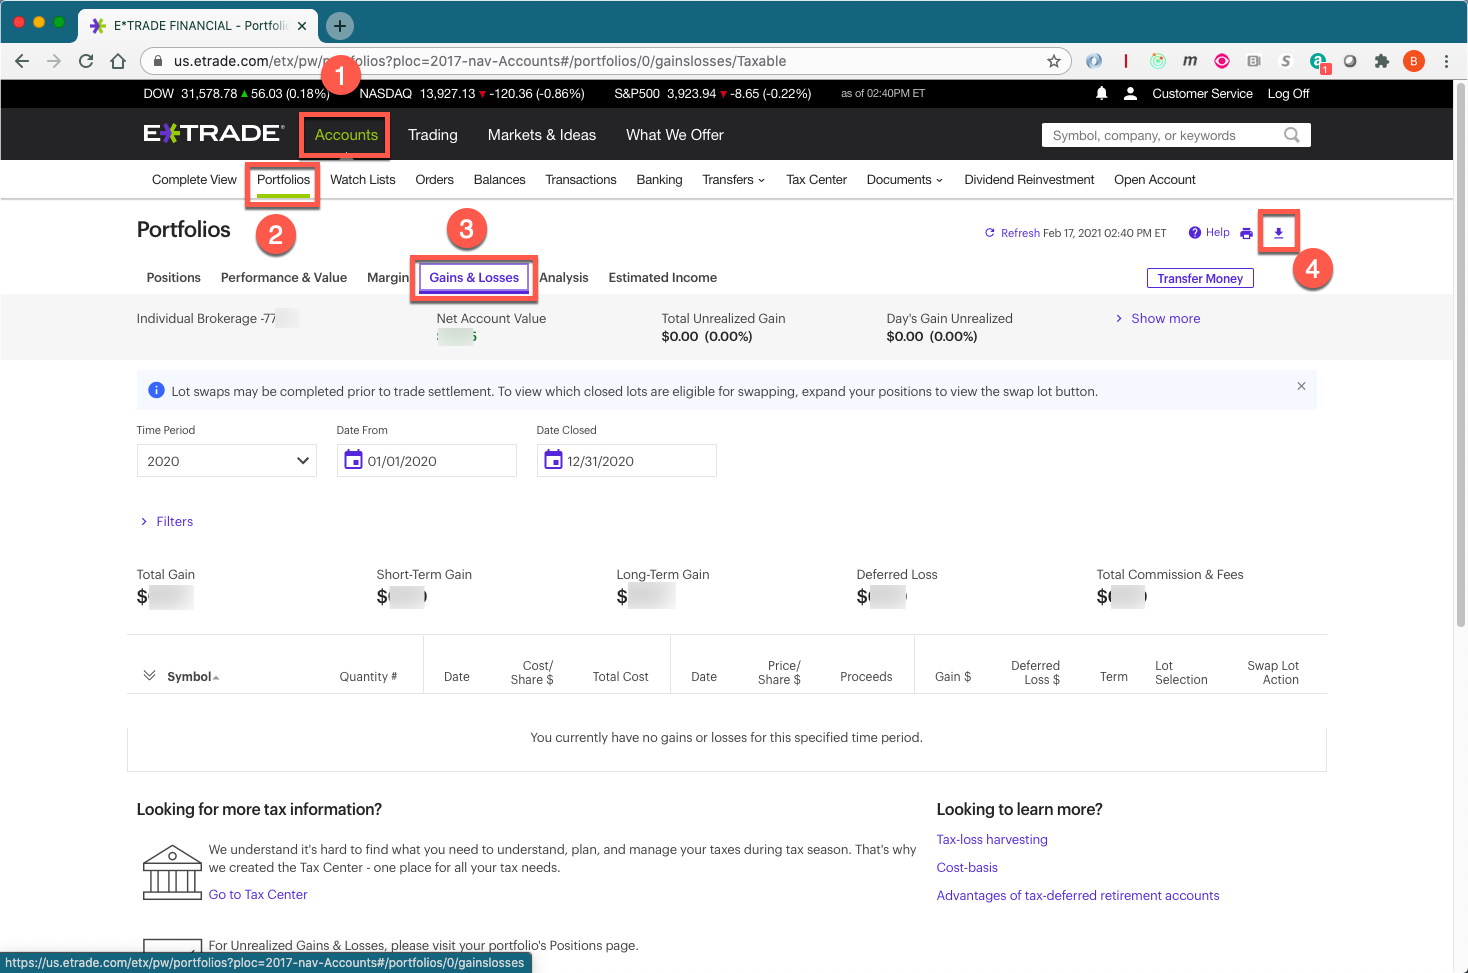Sort the table by Symbol column
Image resolution: width=1468 pixels, height=973 pixels.
(x=193, y=677)
